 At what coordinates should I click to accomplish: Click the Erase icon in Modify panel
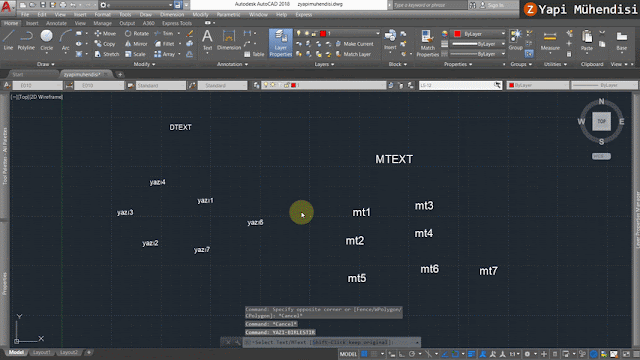pyautogui.click(x=190, y=33)
